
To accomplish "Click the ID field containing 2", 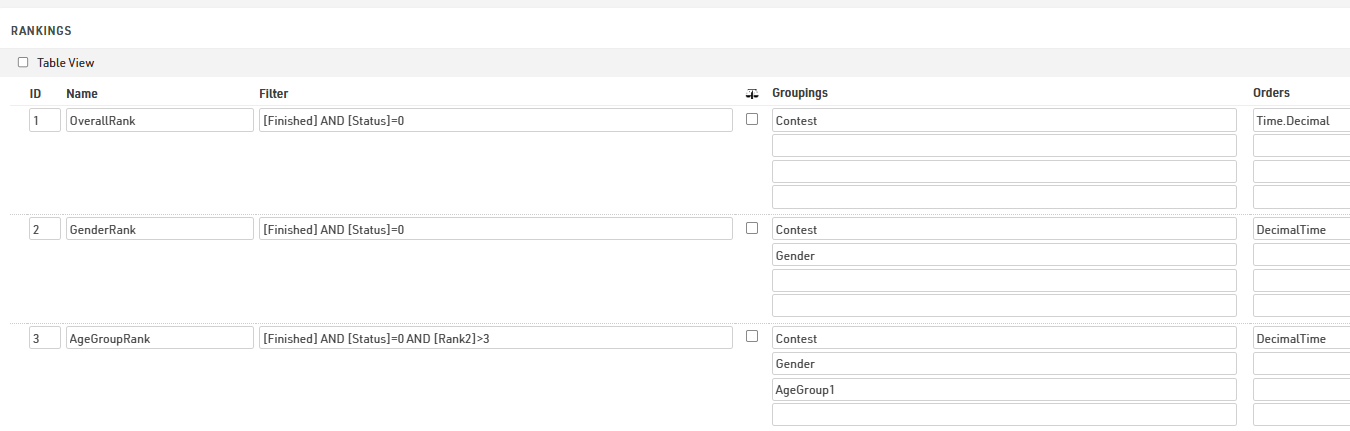I will coord(44,229).
